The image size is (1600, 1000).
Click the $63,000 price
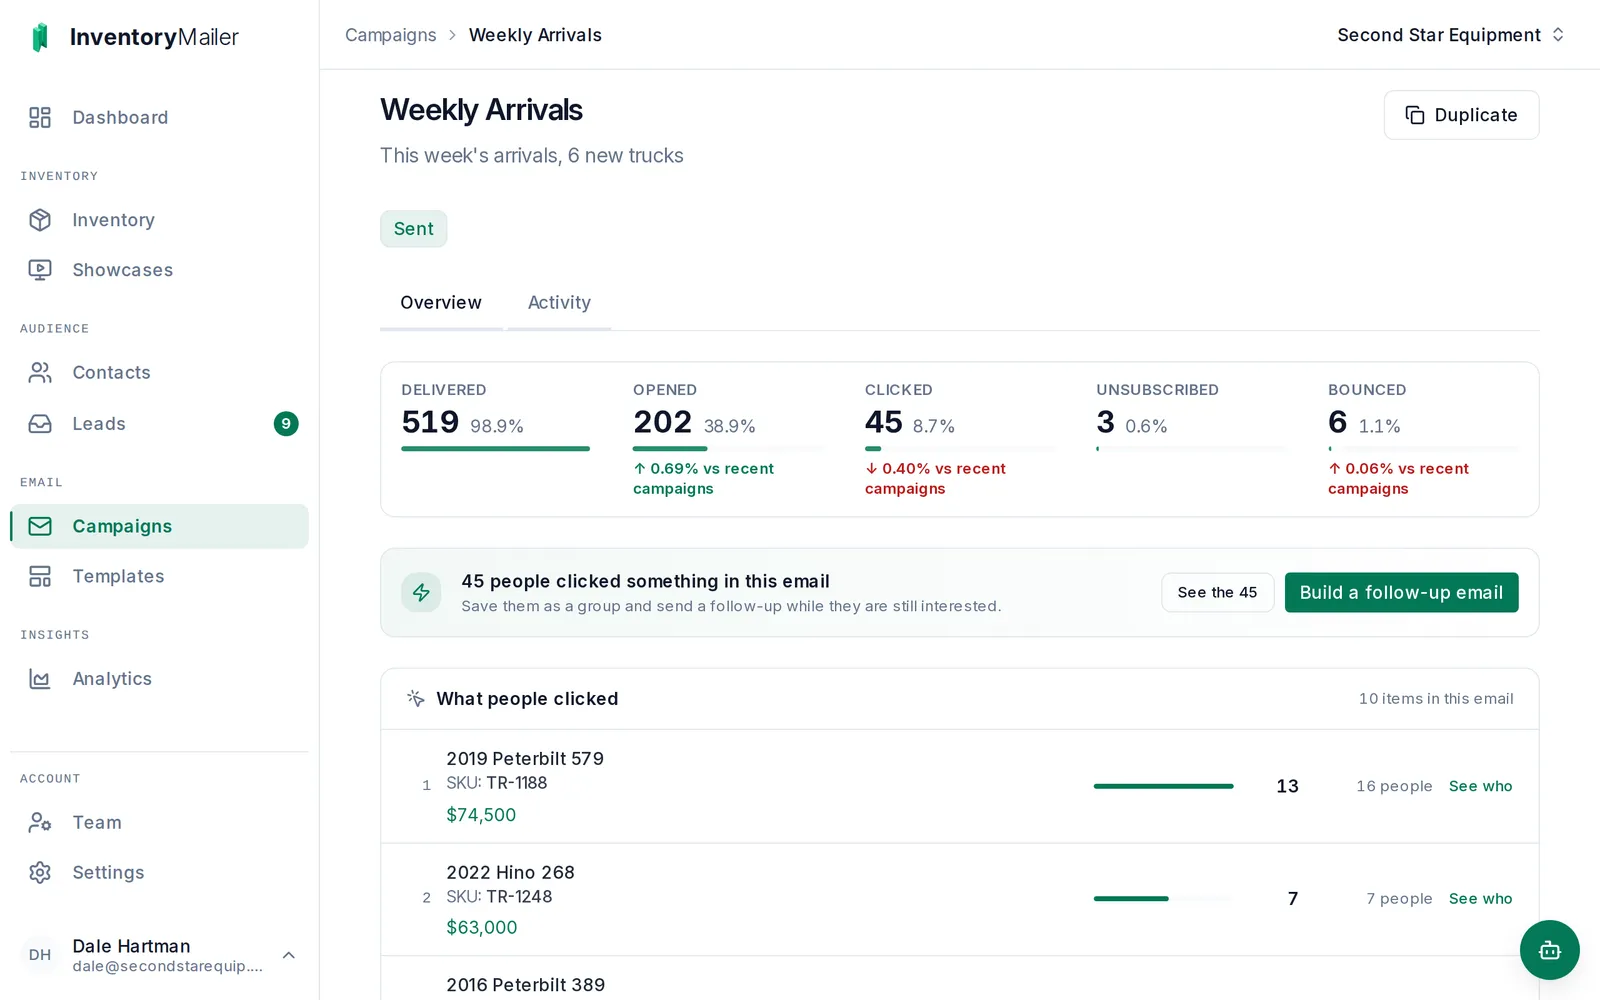coord(481,928)
